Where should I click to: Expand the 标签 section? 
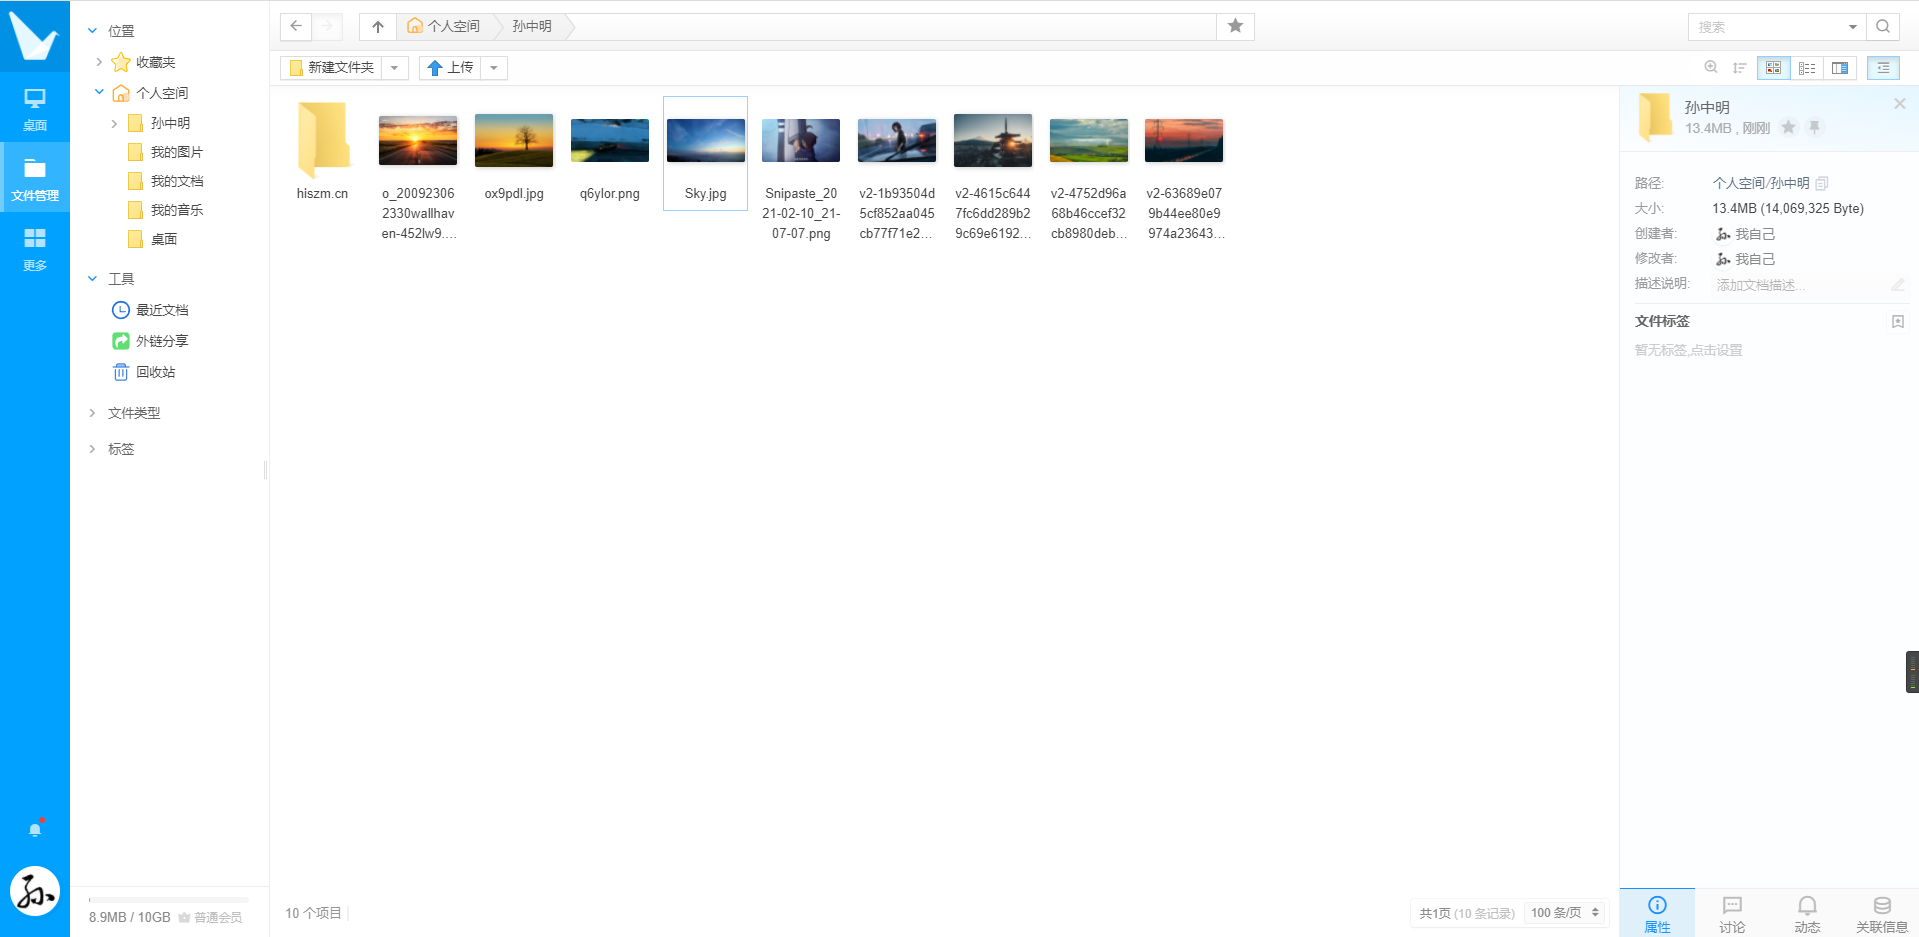click(x=92, y=449)
